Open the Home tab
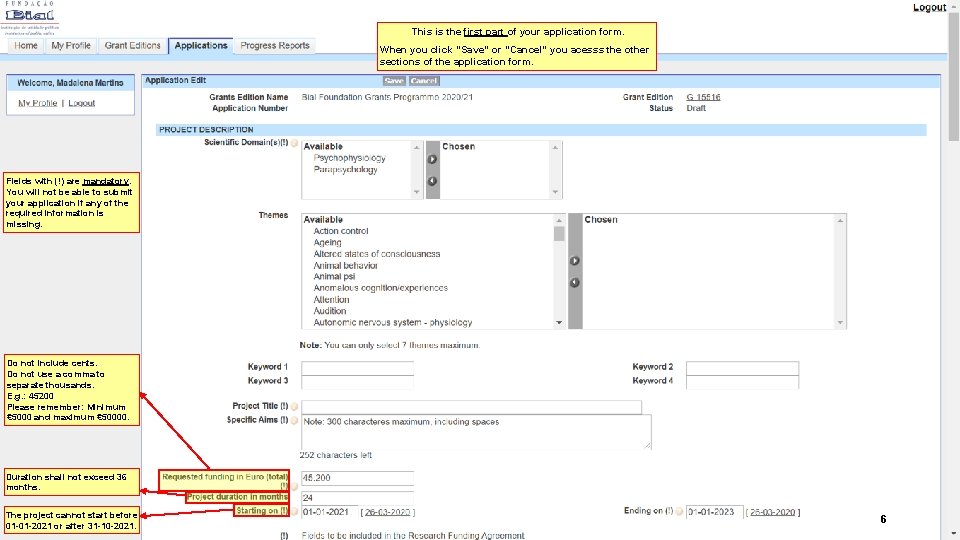This screenshot has width=960, height=540. [26, 46]
